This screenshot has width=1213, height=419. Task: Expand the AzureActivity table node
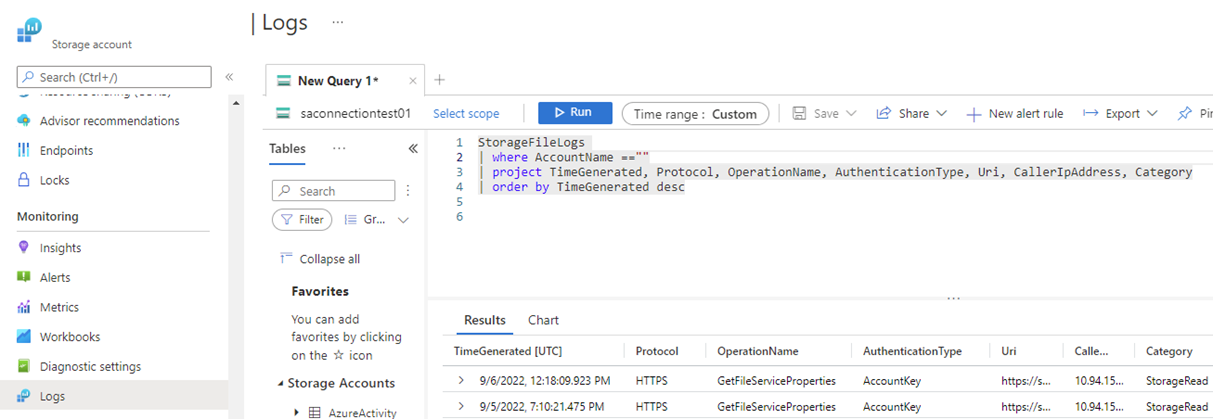pos(297,412)
